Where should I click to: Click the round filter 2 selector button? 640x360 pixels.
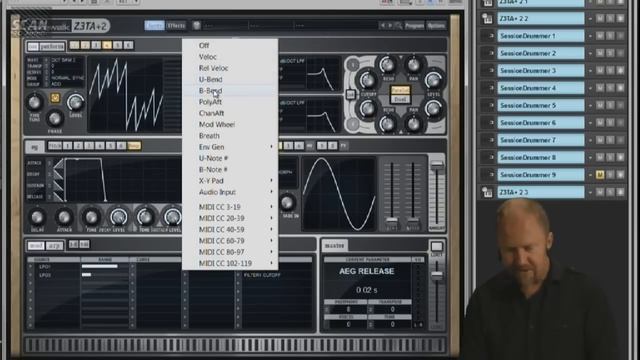click(x=353, y=124)
